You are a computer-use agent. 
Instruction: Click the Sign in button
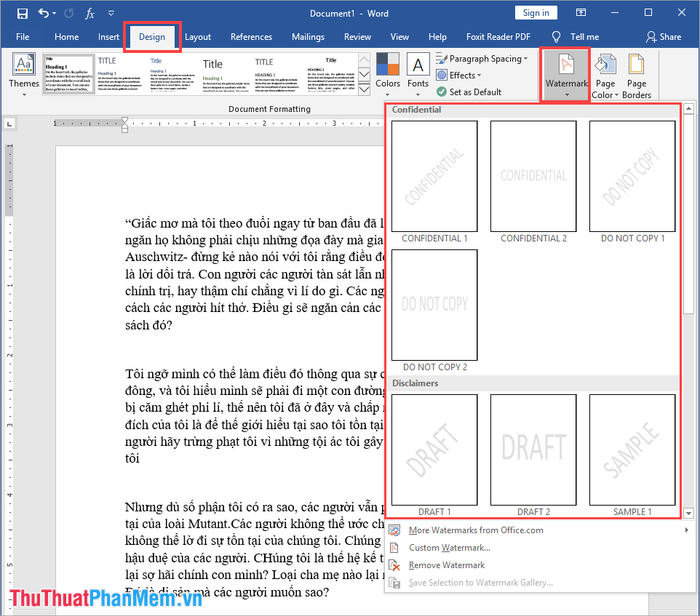click(x=535, y=13)
